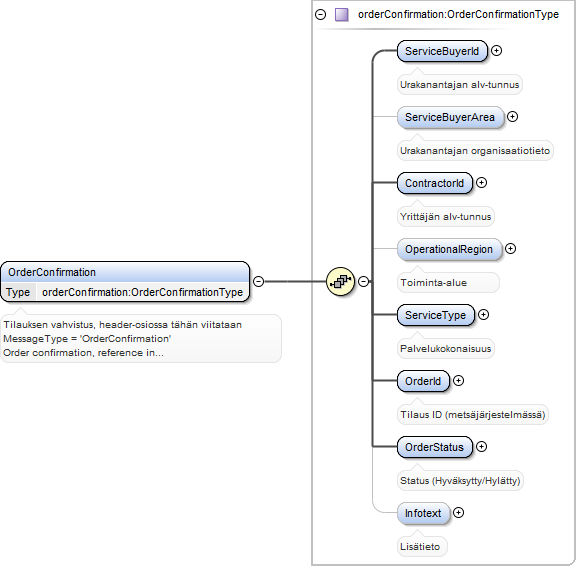
Task: Click annotation 'Toiminta-alue'
Action: (433, 283)
